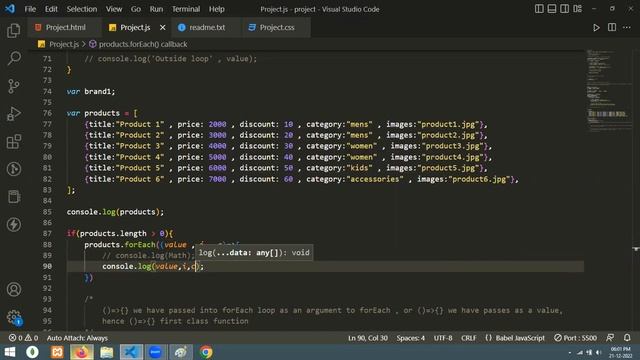This screenshot has height=360, width=640.
Task: Click line number 87 in gutter
Action: pyautogui.click(x=47, y=233)
